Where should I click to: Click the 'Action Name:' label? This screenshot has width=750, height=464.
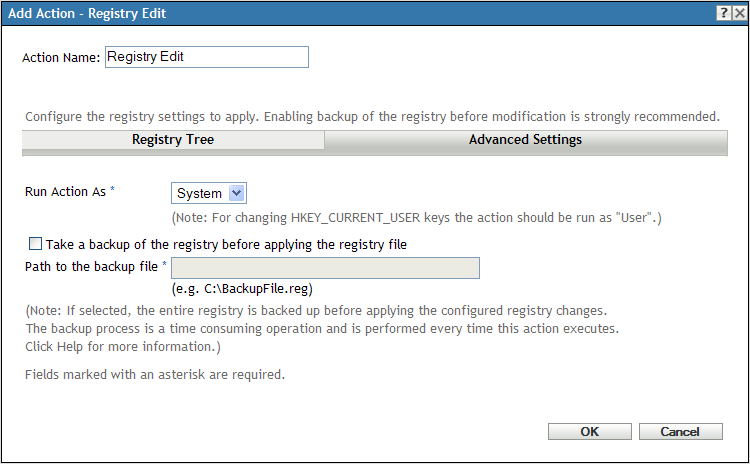61,58
